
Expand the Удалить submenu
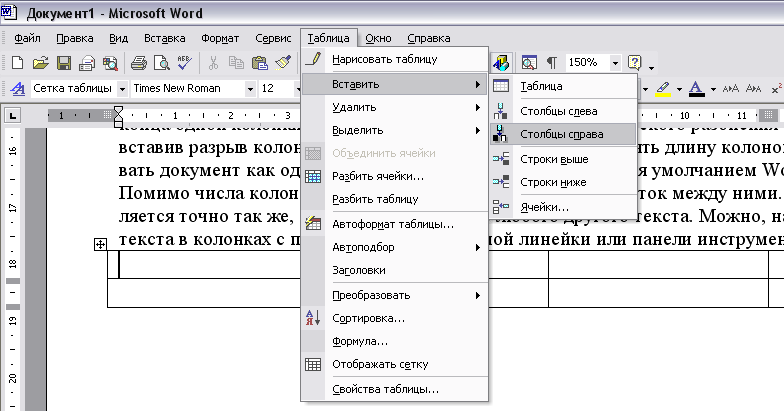(x=394, y=108)
